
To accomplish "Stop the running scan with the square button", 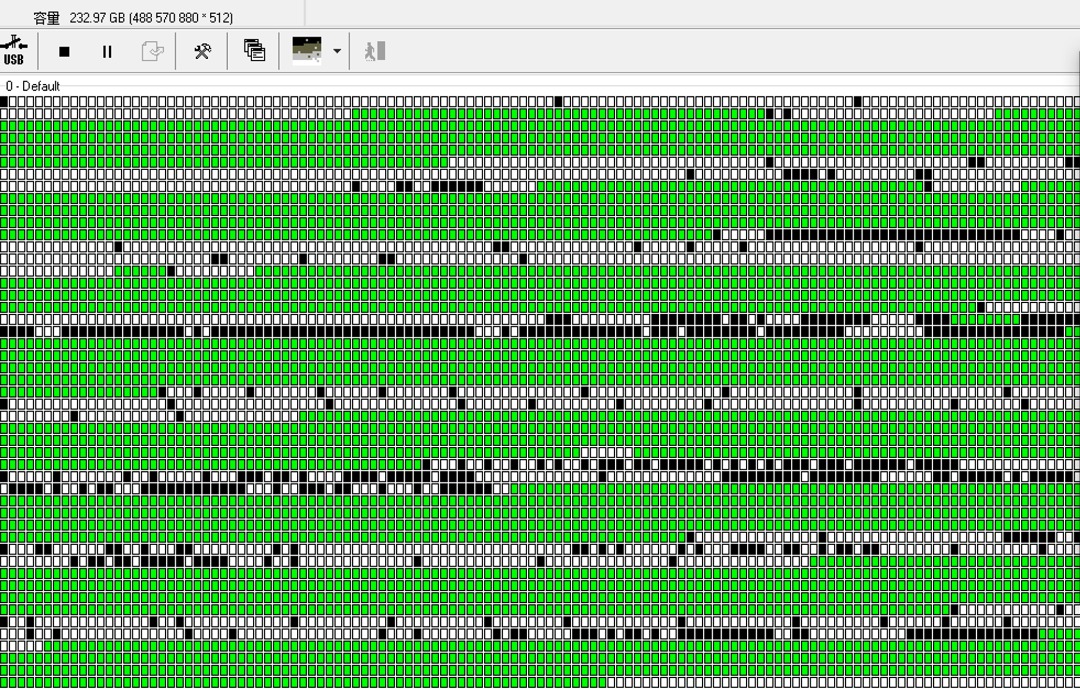I will coord(64,52).
